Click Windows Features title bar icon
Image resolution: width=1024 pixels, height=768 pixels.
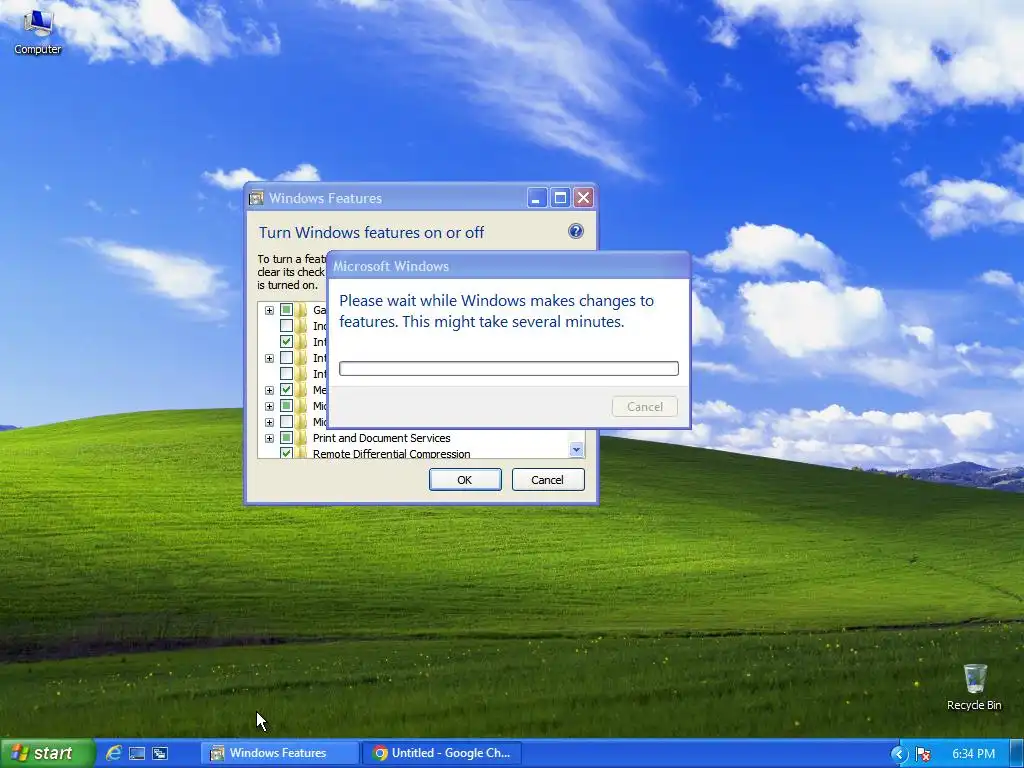point(256,198)
